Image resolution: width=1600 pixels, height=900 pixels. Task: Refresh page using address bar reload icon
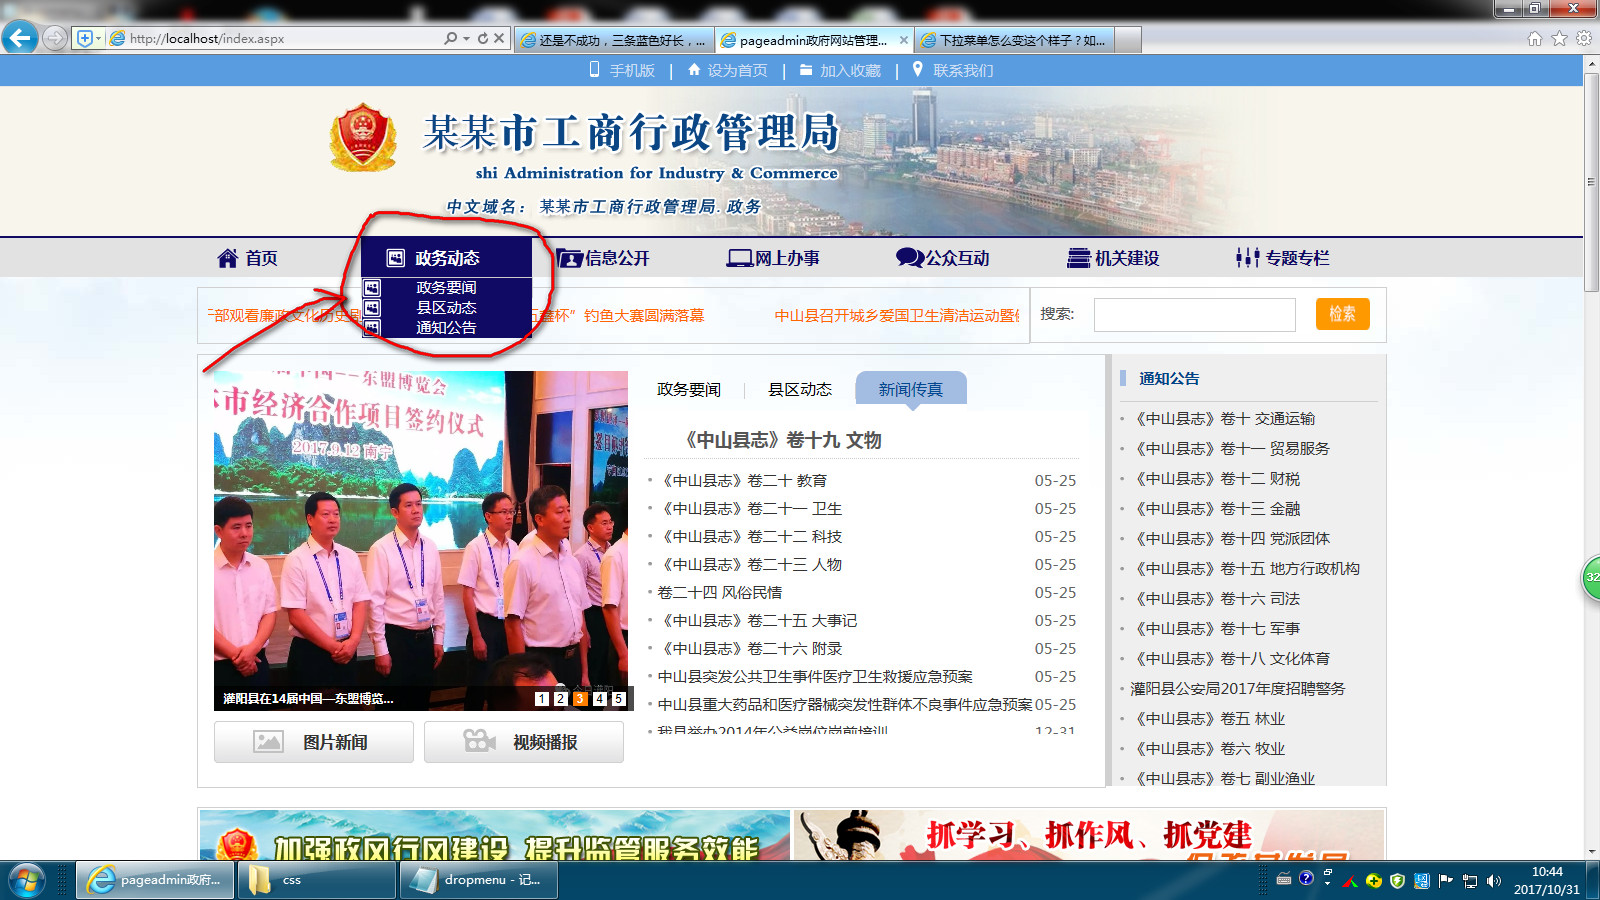483,38
